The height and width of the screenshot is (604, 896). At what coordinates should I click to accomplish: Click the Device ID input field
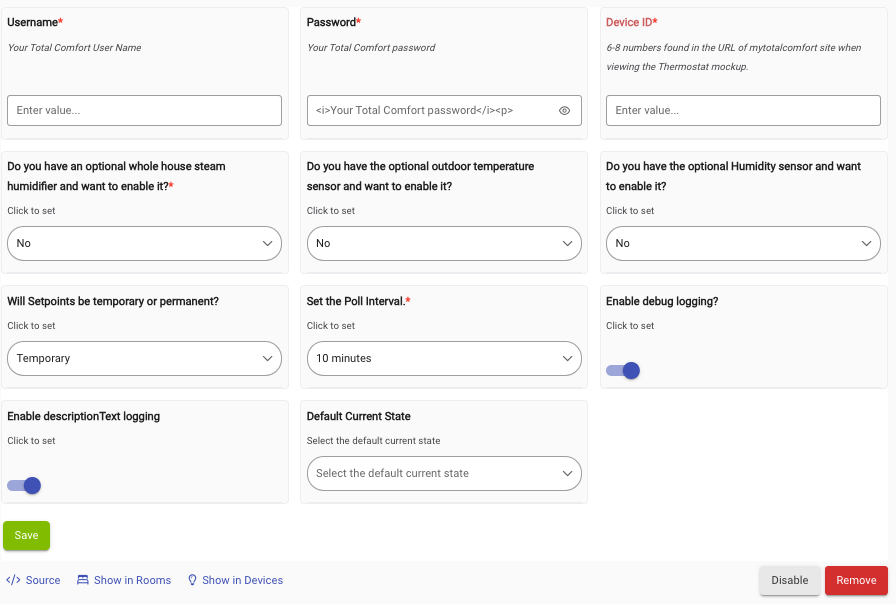(x=743, y=110)
